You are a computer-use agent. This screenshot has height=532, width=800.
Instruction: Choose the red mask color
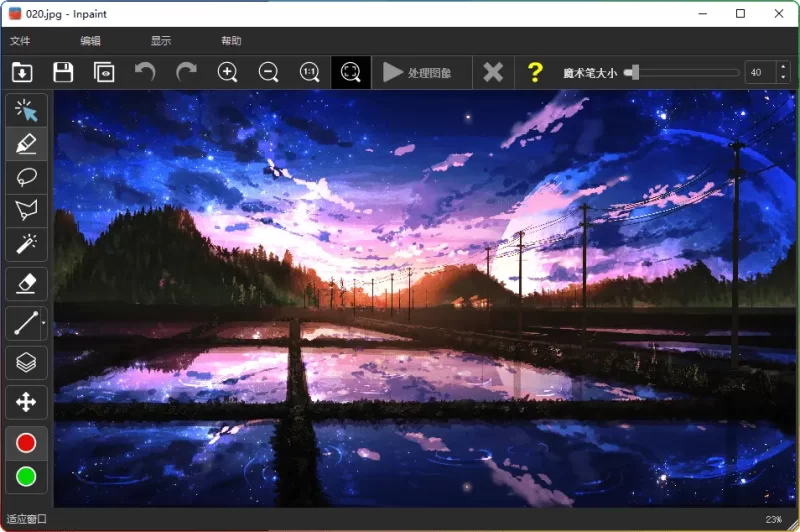(26, 443)
